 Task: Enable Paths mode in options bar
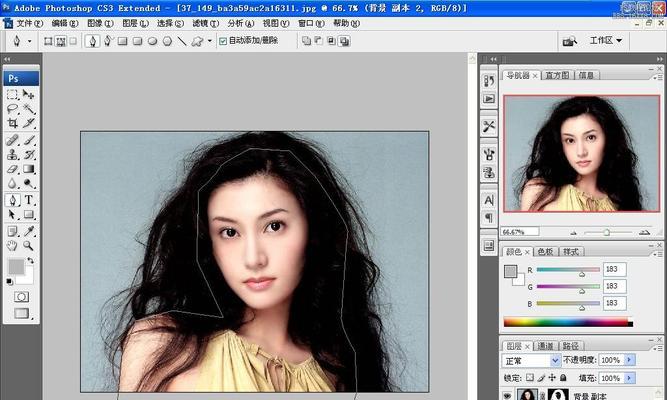(x=61, y=41)
